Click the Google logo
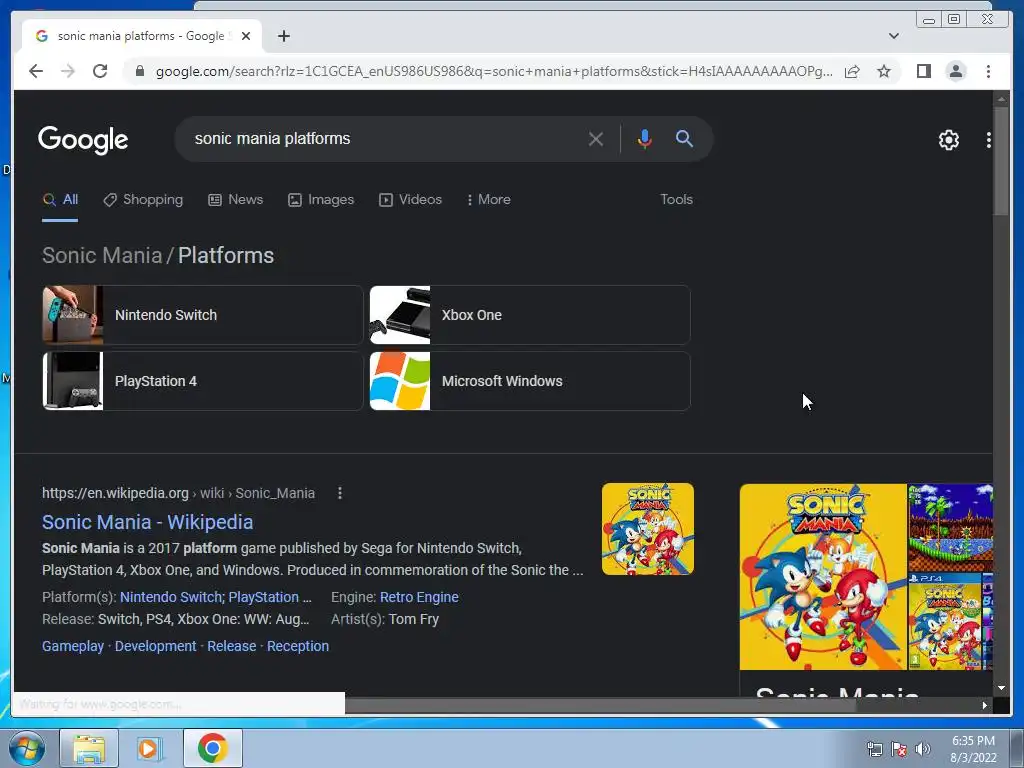The height and width of the screenshot is (768, 1024). (83, 140)
